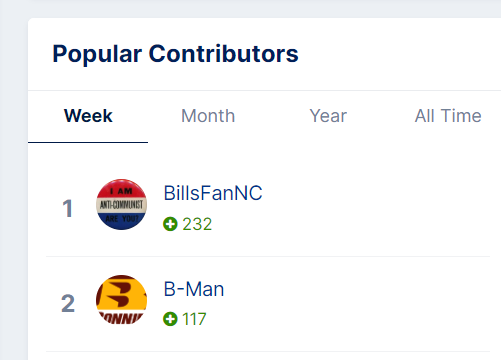Click the green plus icon beside 117
The image size is (501, 360).
170,319
